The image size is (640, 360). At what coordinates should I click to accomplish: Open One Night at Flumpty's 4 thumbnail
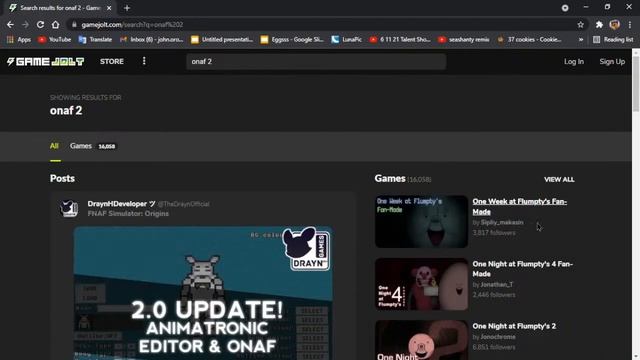421,284
